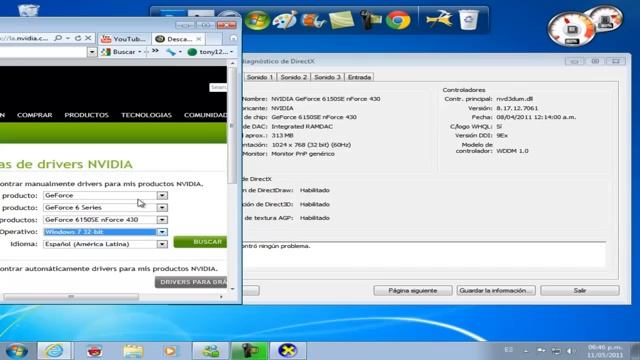Open the TECNOLOGIAS menu on NVIDIA site

click(146, 115)
